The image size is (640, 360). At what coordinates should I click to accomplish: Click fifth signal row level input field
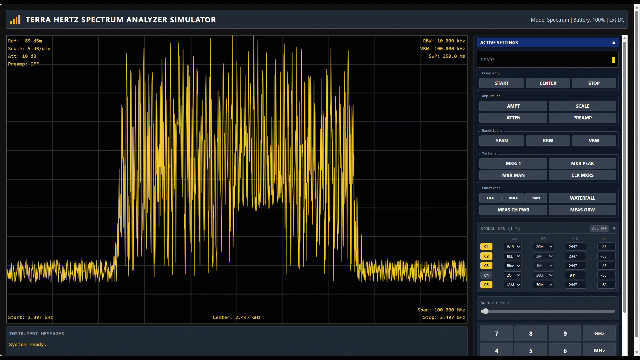click(606, 285)
